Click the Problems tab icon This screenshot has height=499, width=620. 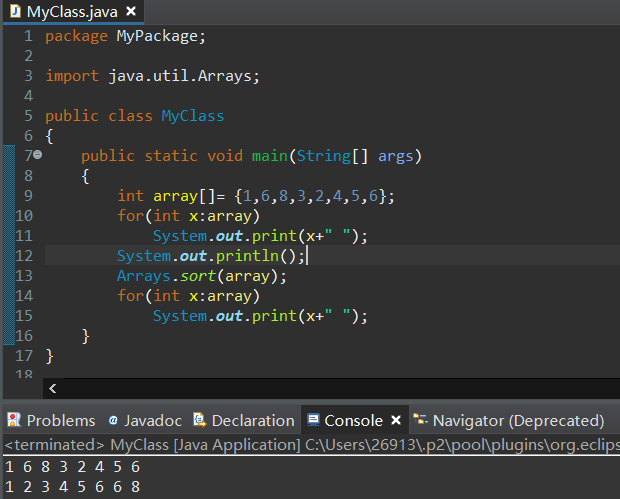pos(14,420)
